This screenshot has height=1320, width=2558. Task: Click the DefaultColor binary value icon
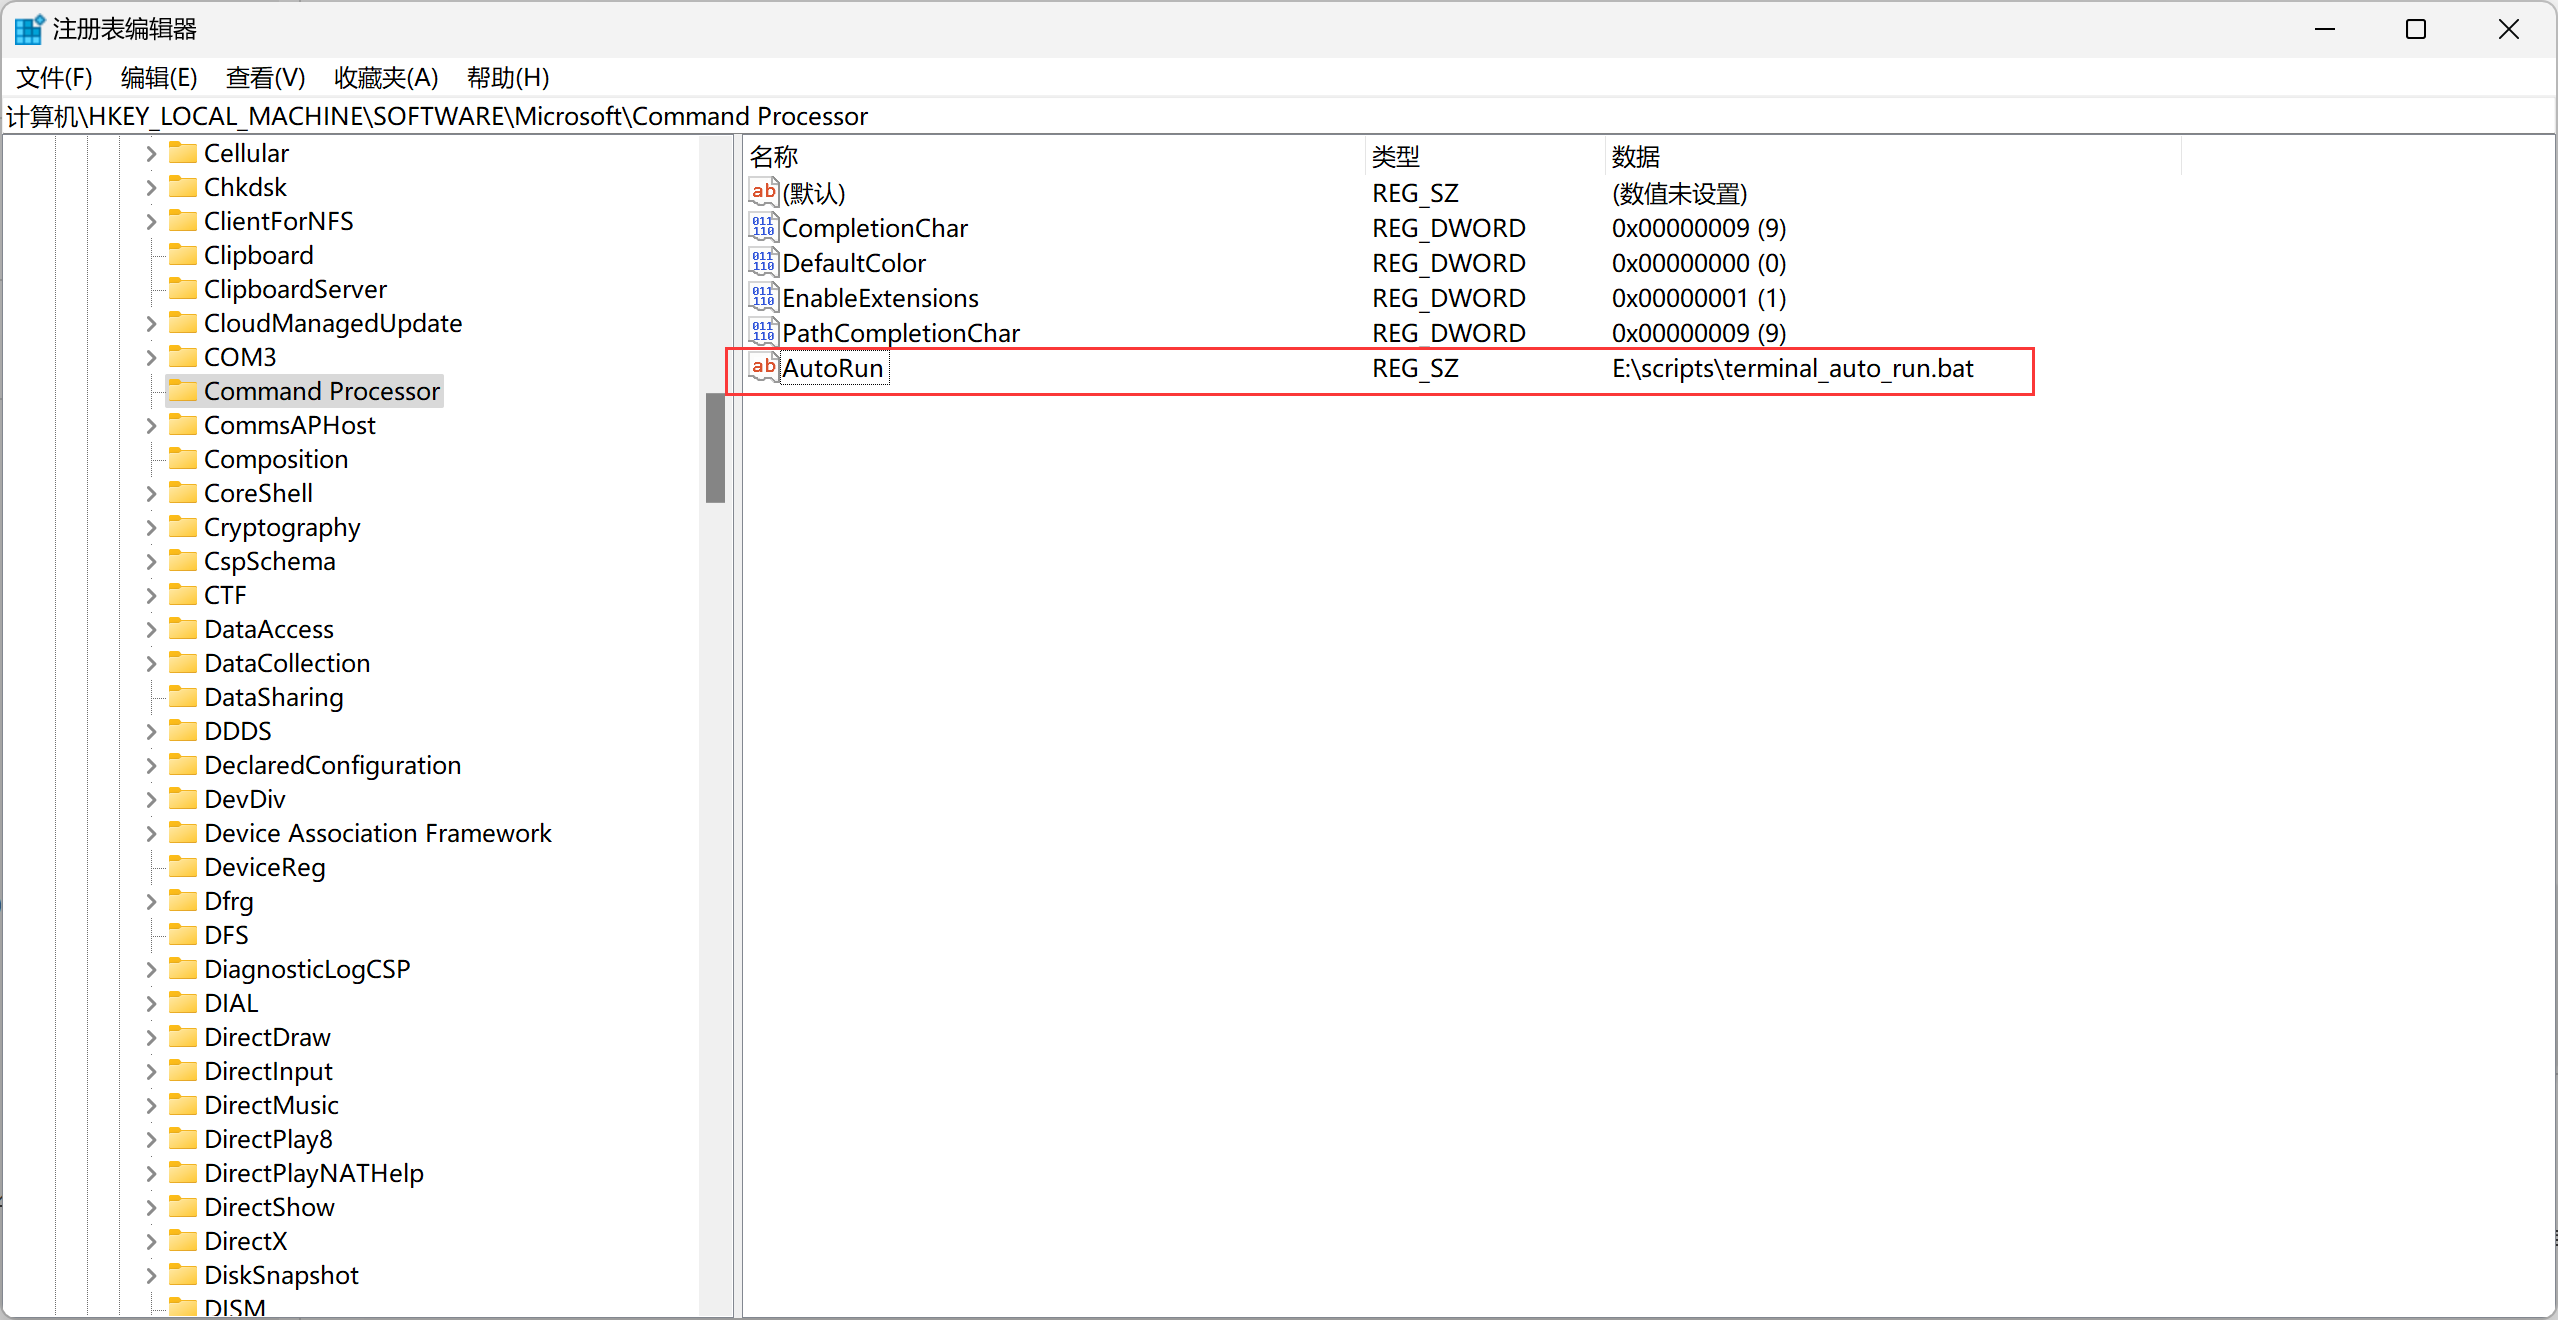click(x=763, y=263)
